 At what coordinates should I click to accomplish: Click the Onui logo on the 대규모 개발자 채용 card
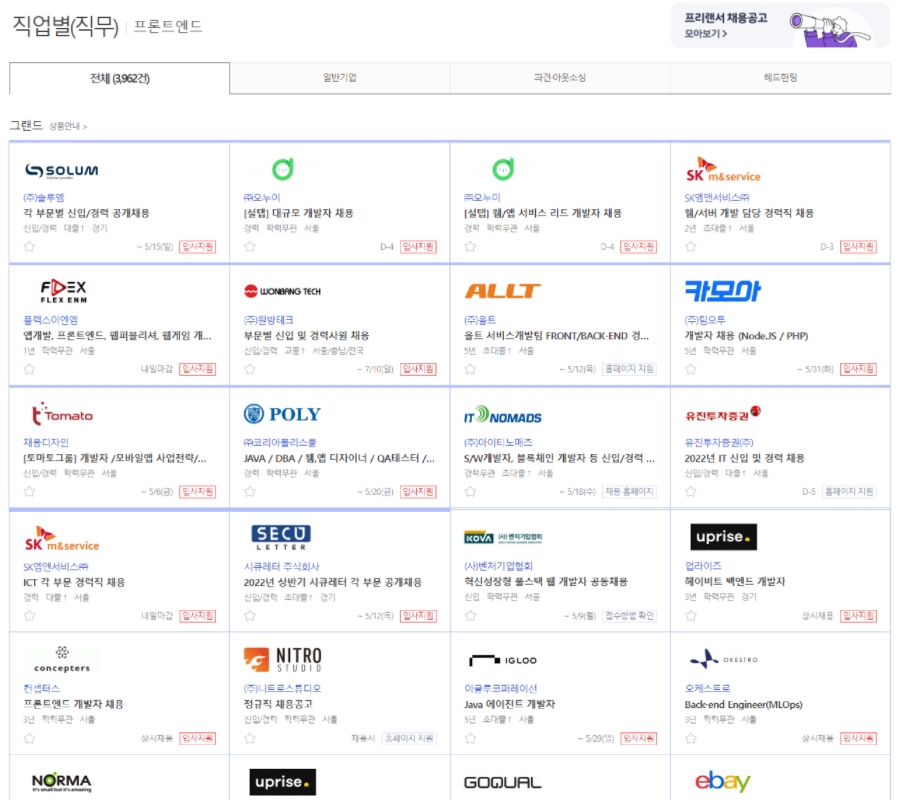(x=282, y=169)
